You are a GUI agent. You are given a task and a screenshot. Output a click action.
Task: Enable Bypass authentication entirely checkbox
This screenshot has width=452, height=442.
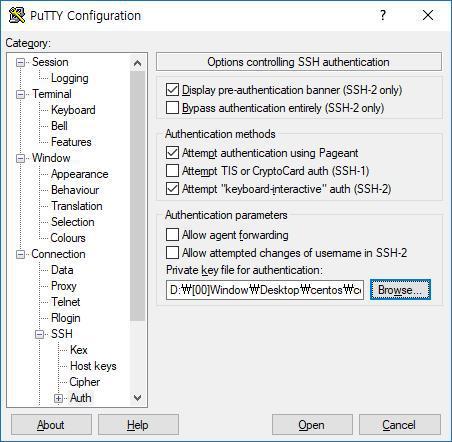172,108
